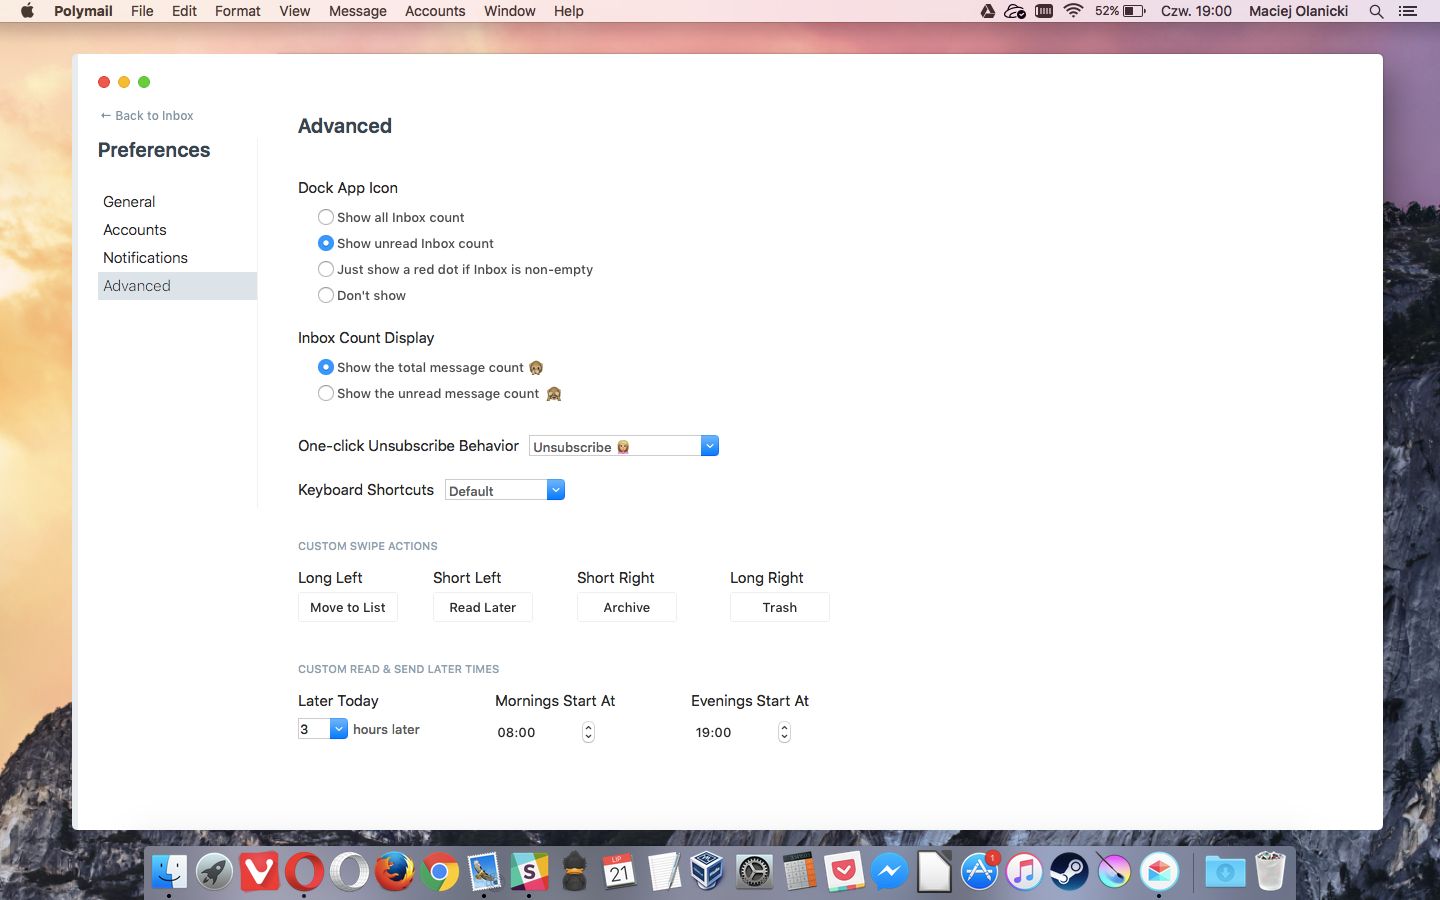This screenshot has height=900, width=1440.
Task: Change Long Right swipe Trash
Action: (780, 607)
